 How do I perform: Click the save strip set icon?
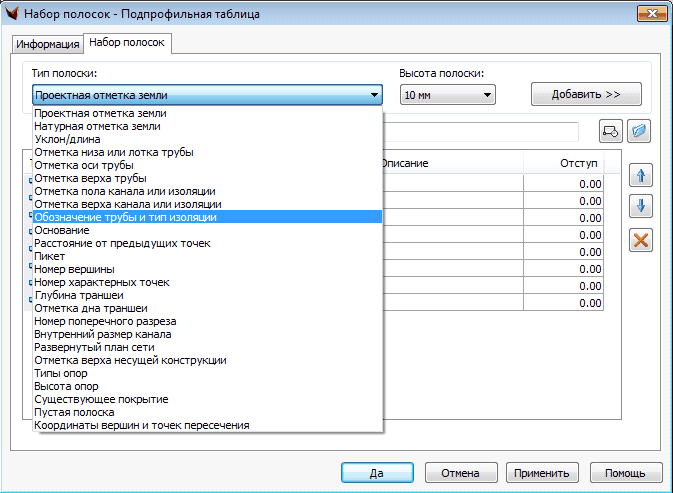[x=610, y=132]
